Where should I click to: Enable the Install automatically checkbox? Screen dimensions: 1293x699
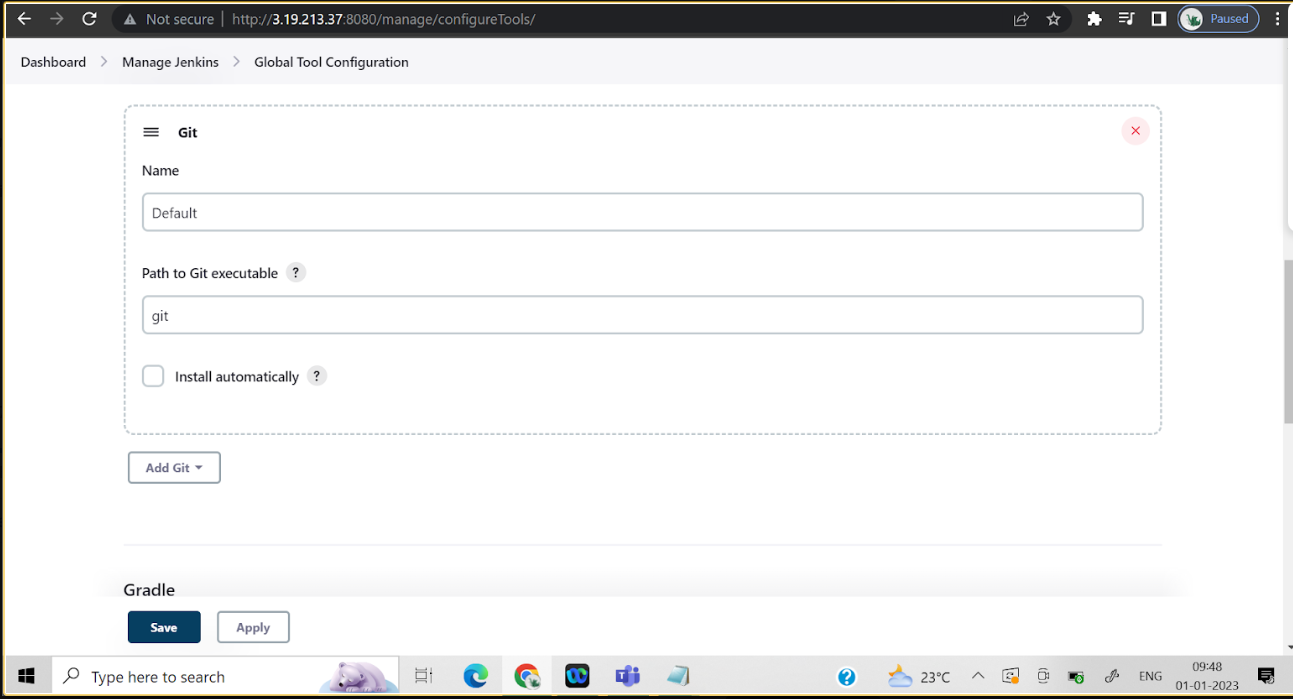tap(152, 376)
